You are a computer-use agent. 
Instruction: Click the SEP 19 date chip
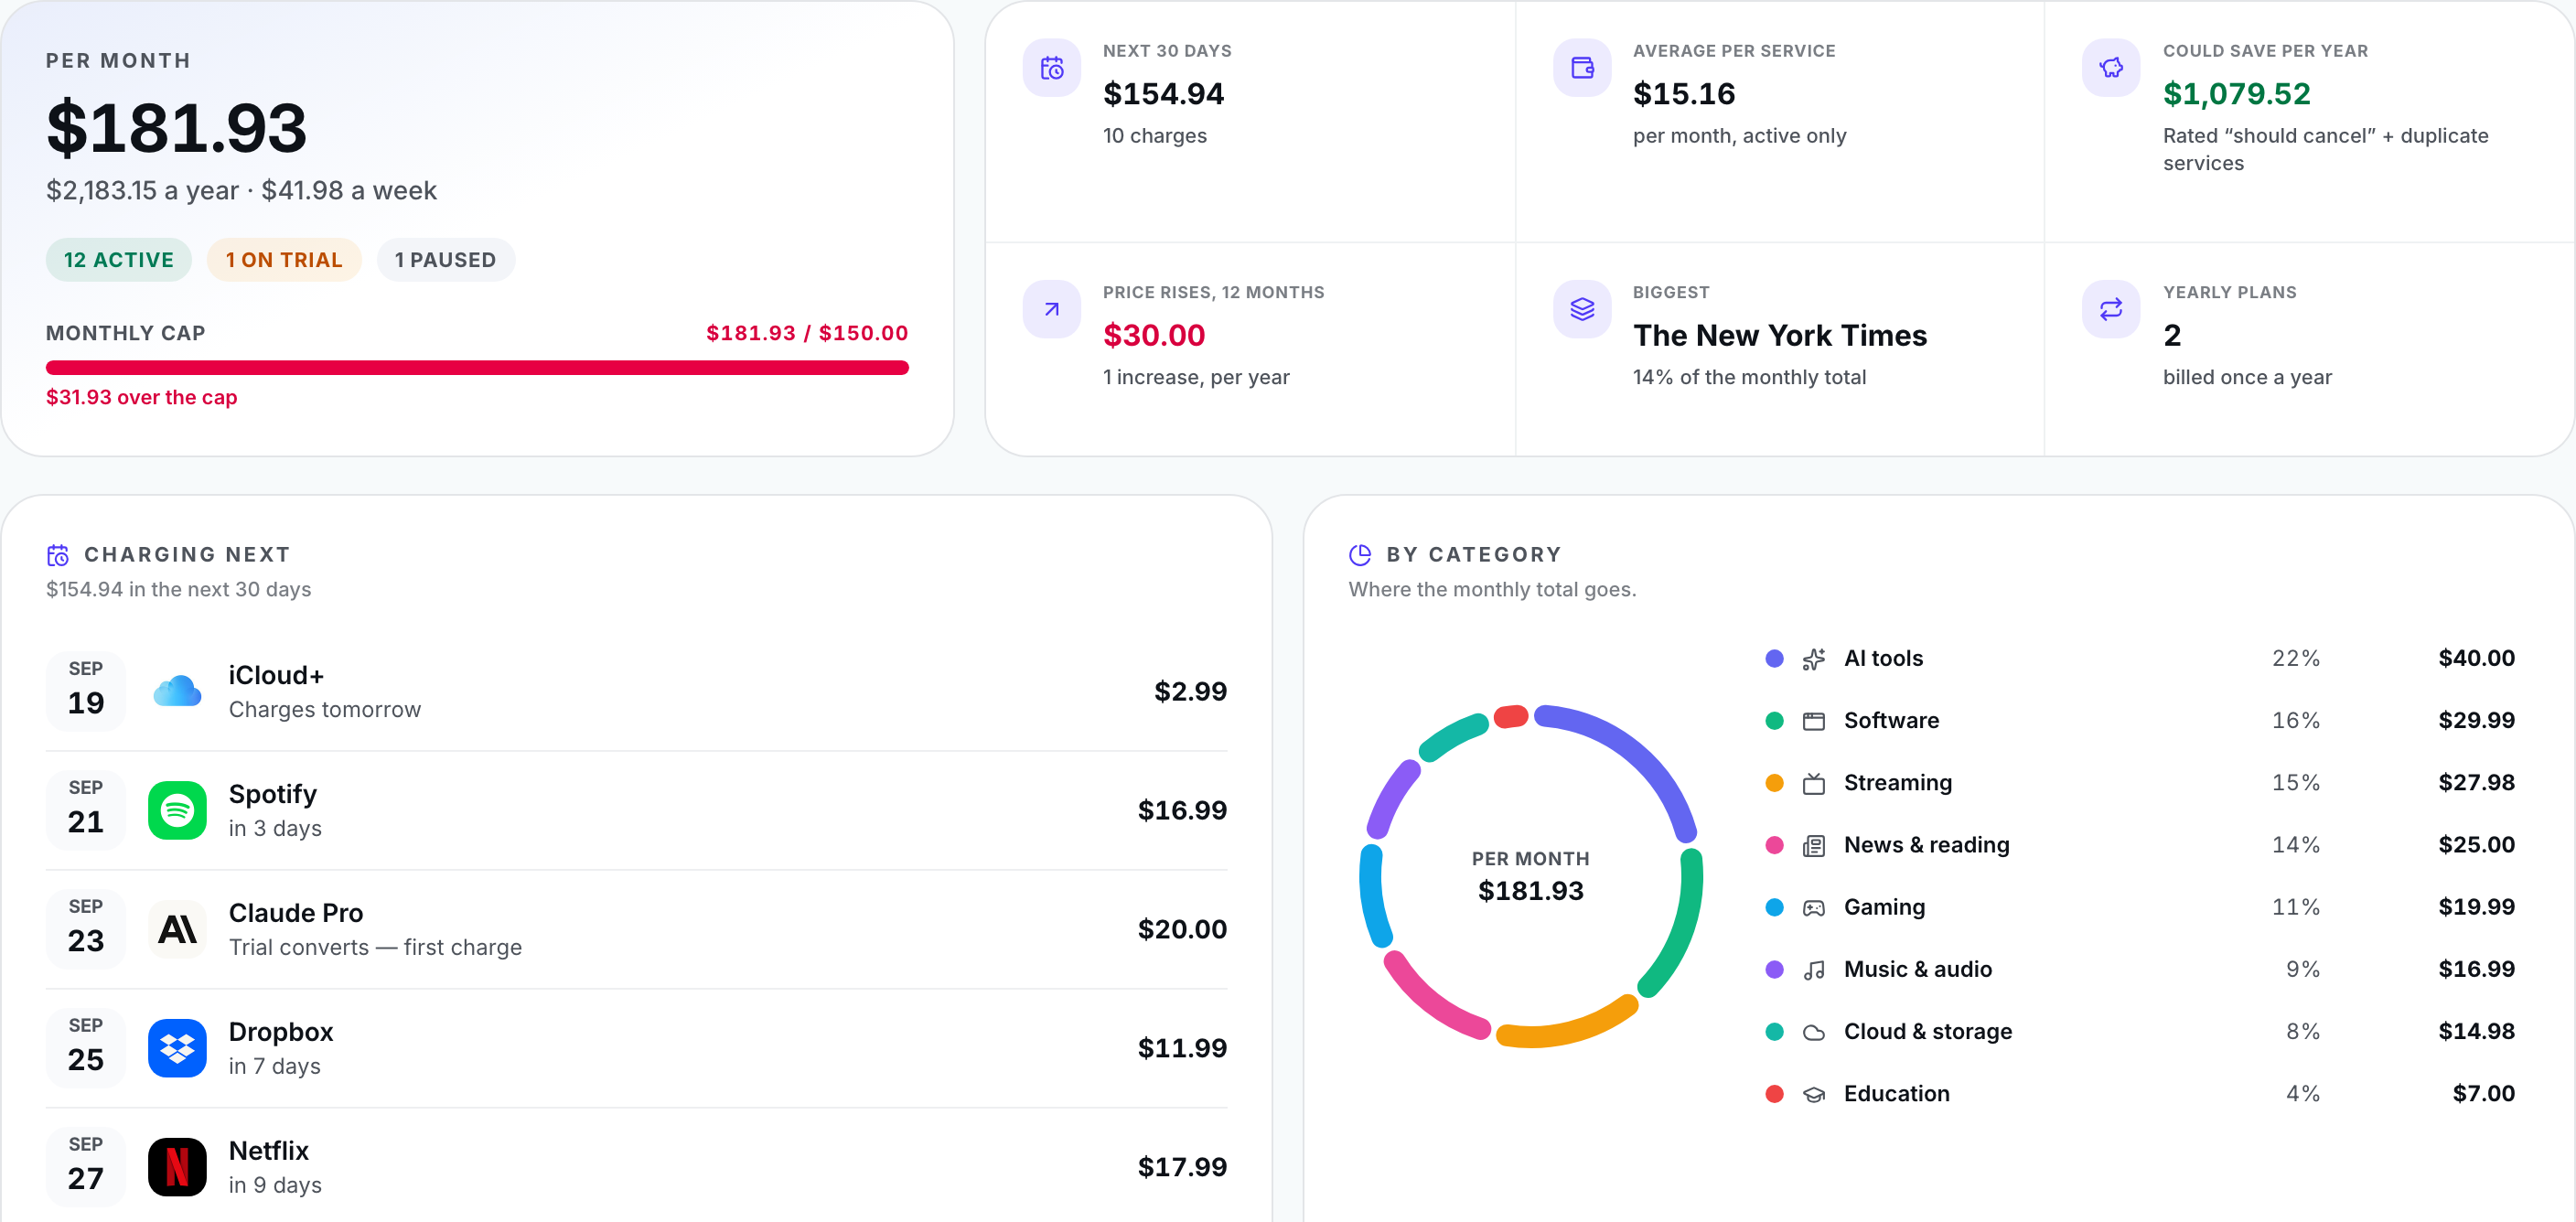click(86, 691)
